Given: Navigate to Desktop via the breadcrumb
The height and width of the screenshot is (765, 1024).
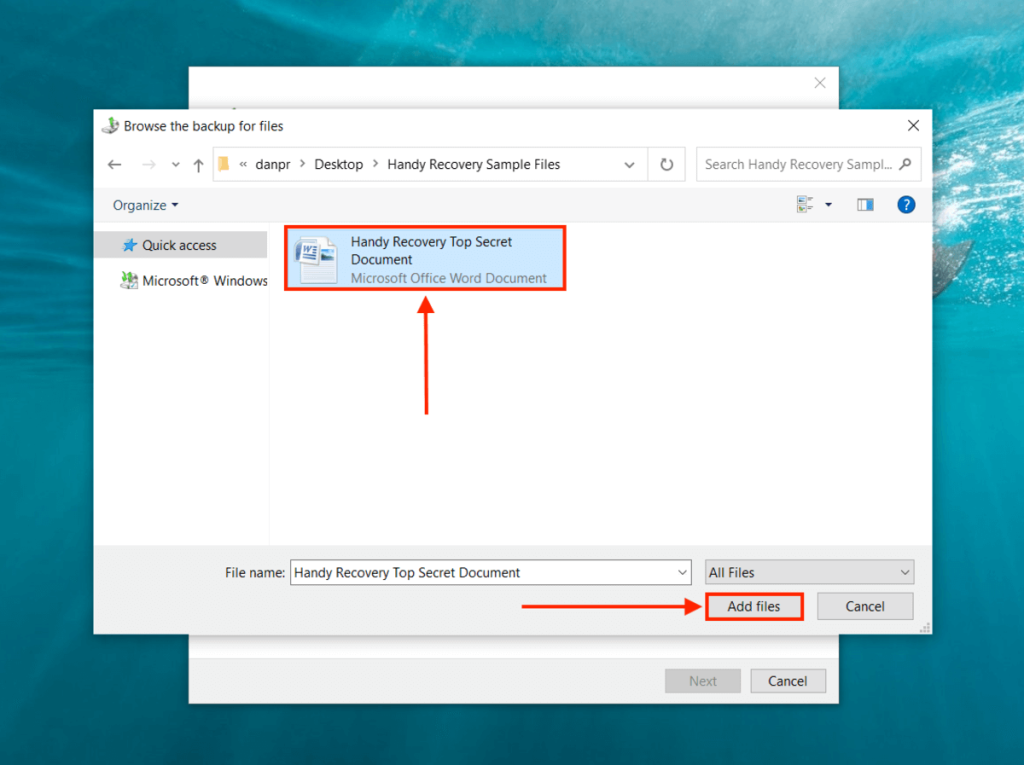Looking at the screenshot, I should pos(339,163).
